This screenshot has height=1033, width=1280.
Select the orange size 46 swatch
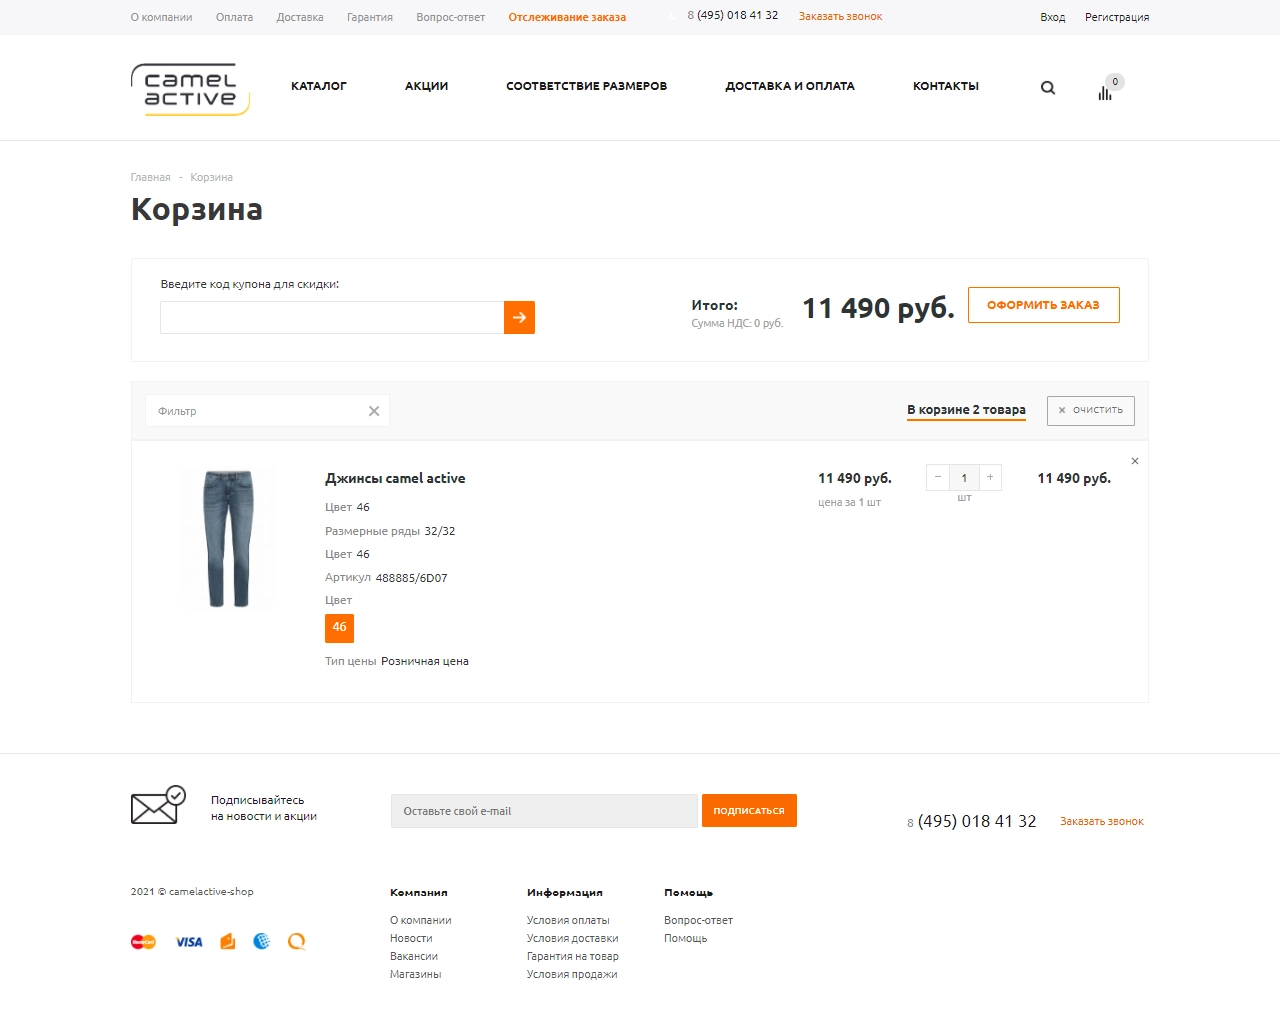pyautogui.click(x=339, y=628)
